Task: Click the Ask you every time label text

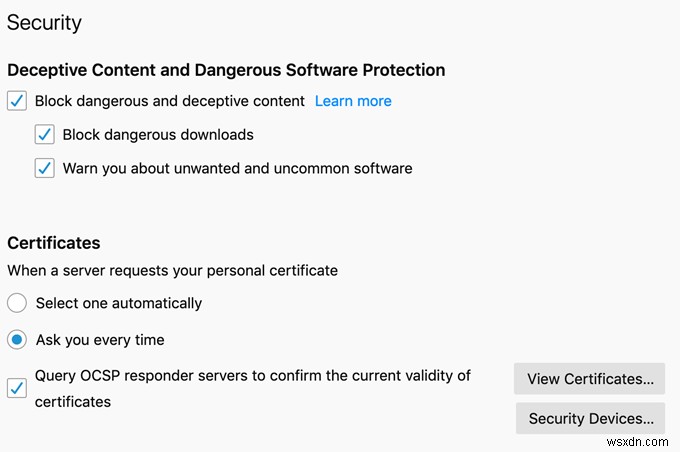Action: click(x=100, y=340)
